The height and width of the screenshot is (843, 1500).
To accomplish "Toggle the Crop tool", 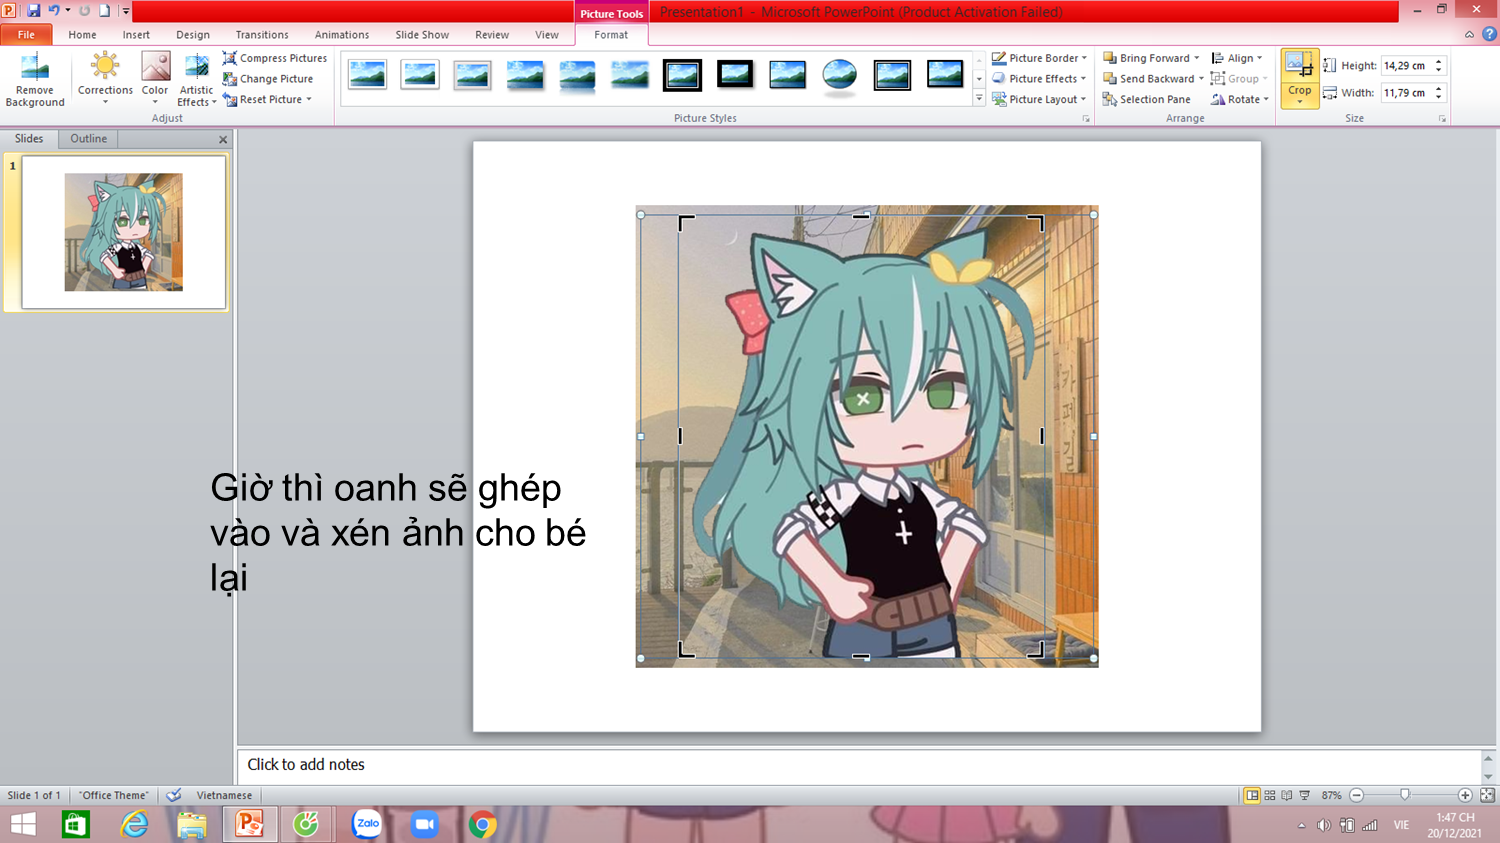I will tap(1299, 68).
